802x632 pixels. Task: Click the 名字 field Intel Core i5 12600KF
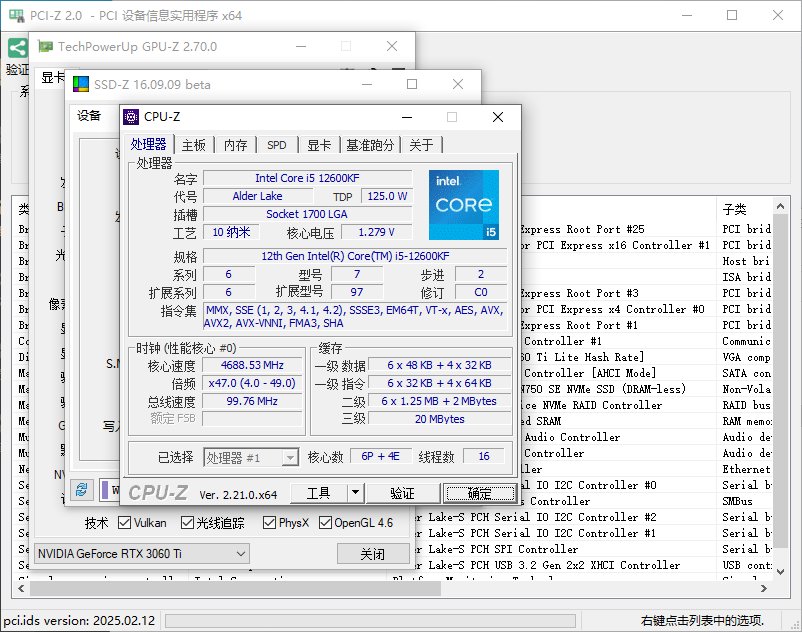(307, 178)
